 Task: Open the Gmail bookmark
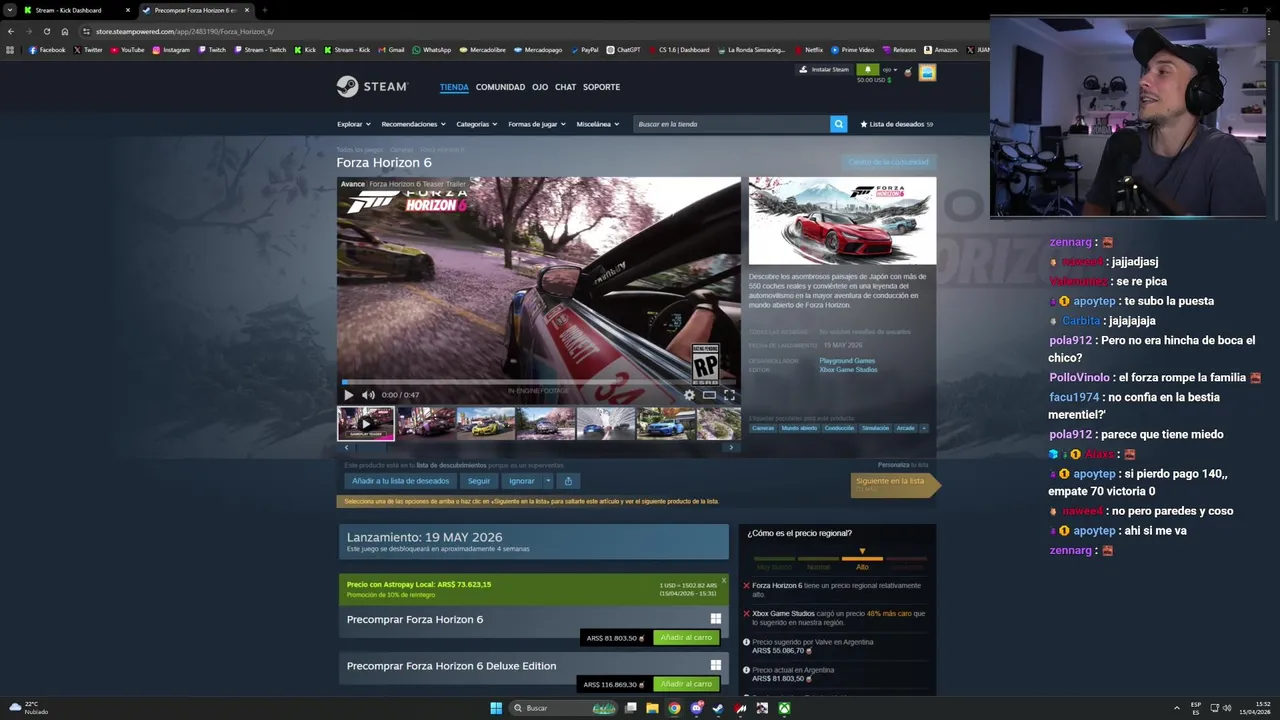pos(391,50)
